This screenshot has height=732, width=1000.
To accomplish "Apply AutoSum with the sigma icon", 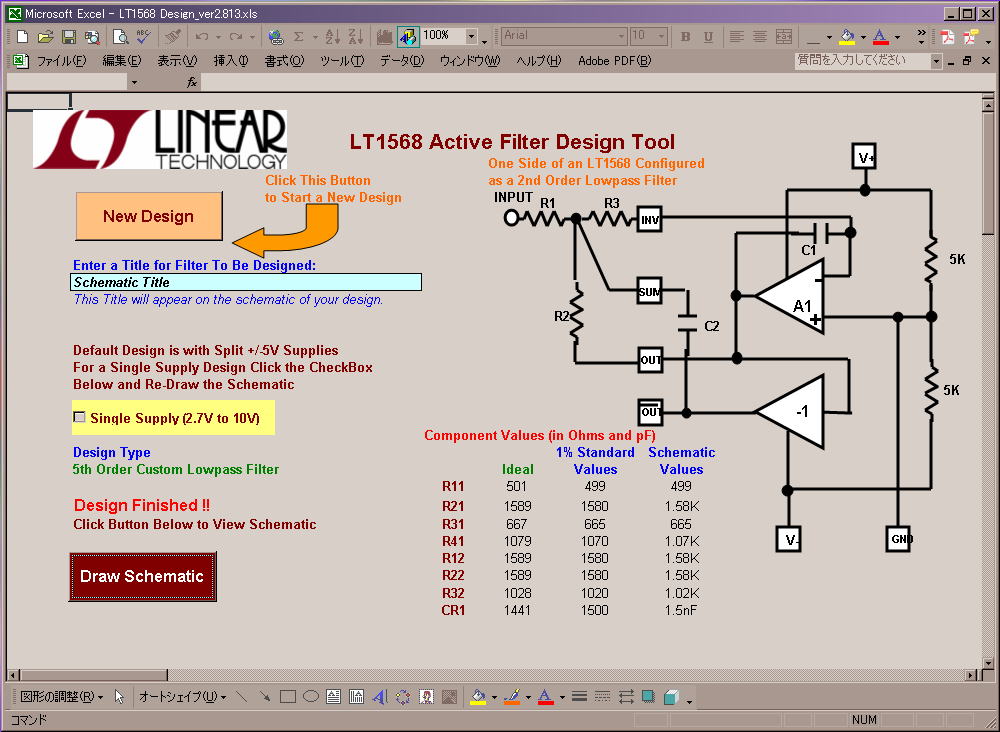I will [298, 37].
